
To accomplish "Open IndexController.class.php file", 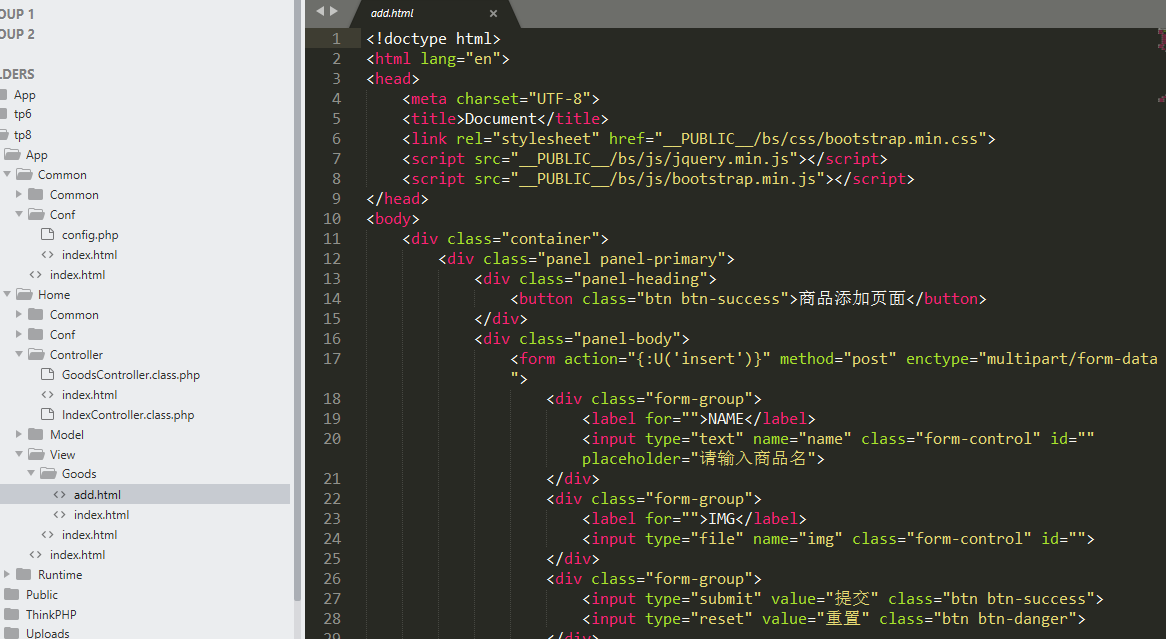I will (128, 415).
